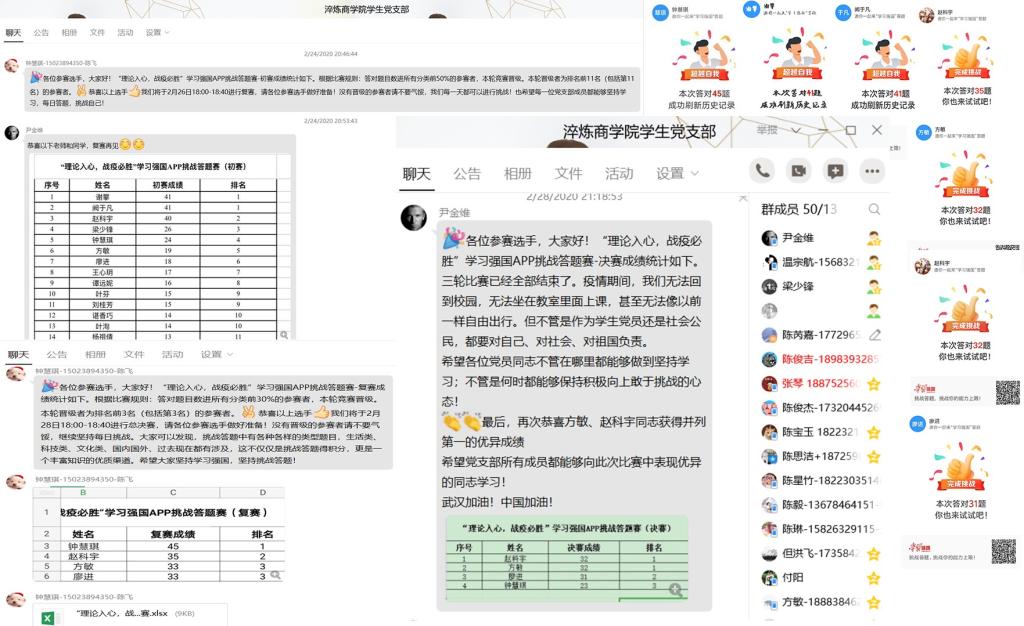This screenshot has width=1024, height=626.
Task: Search group members with the magnifier icon
Action: pos(874,209)
